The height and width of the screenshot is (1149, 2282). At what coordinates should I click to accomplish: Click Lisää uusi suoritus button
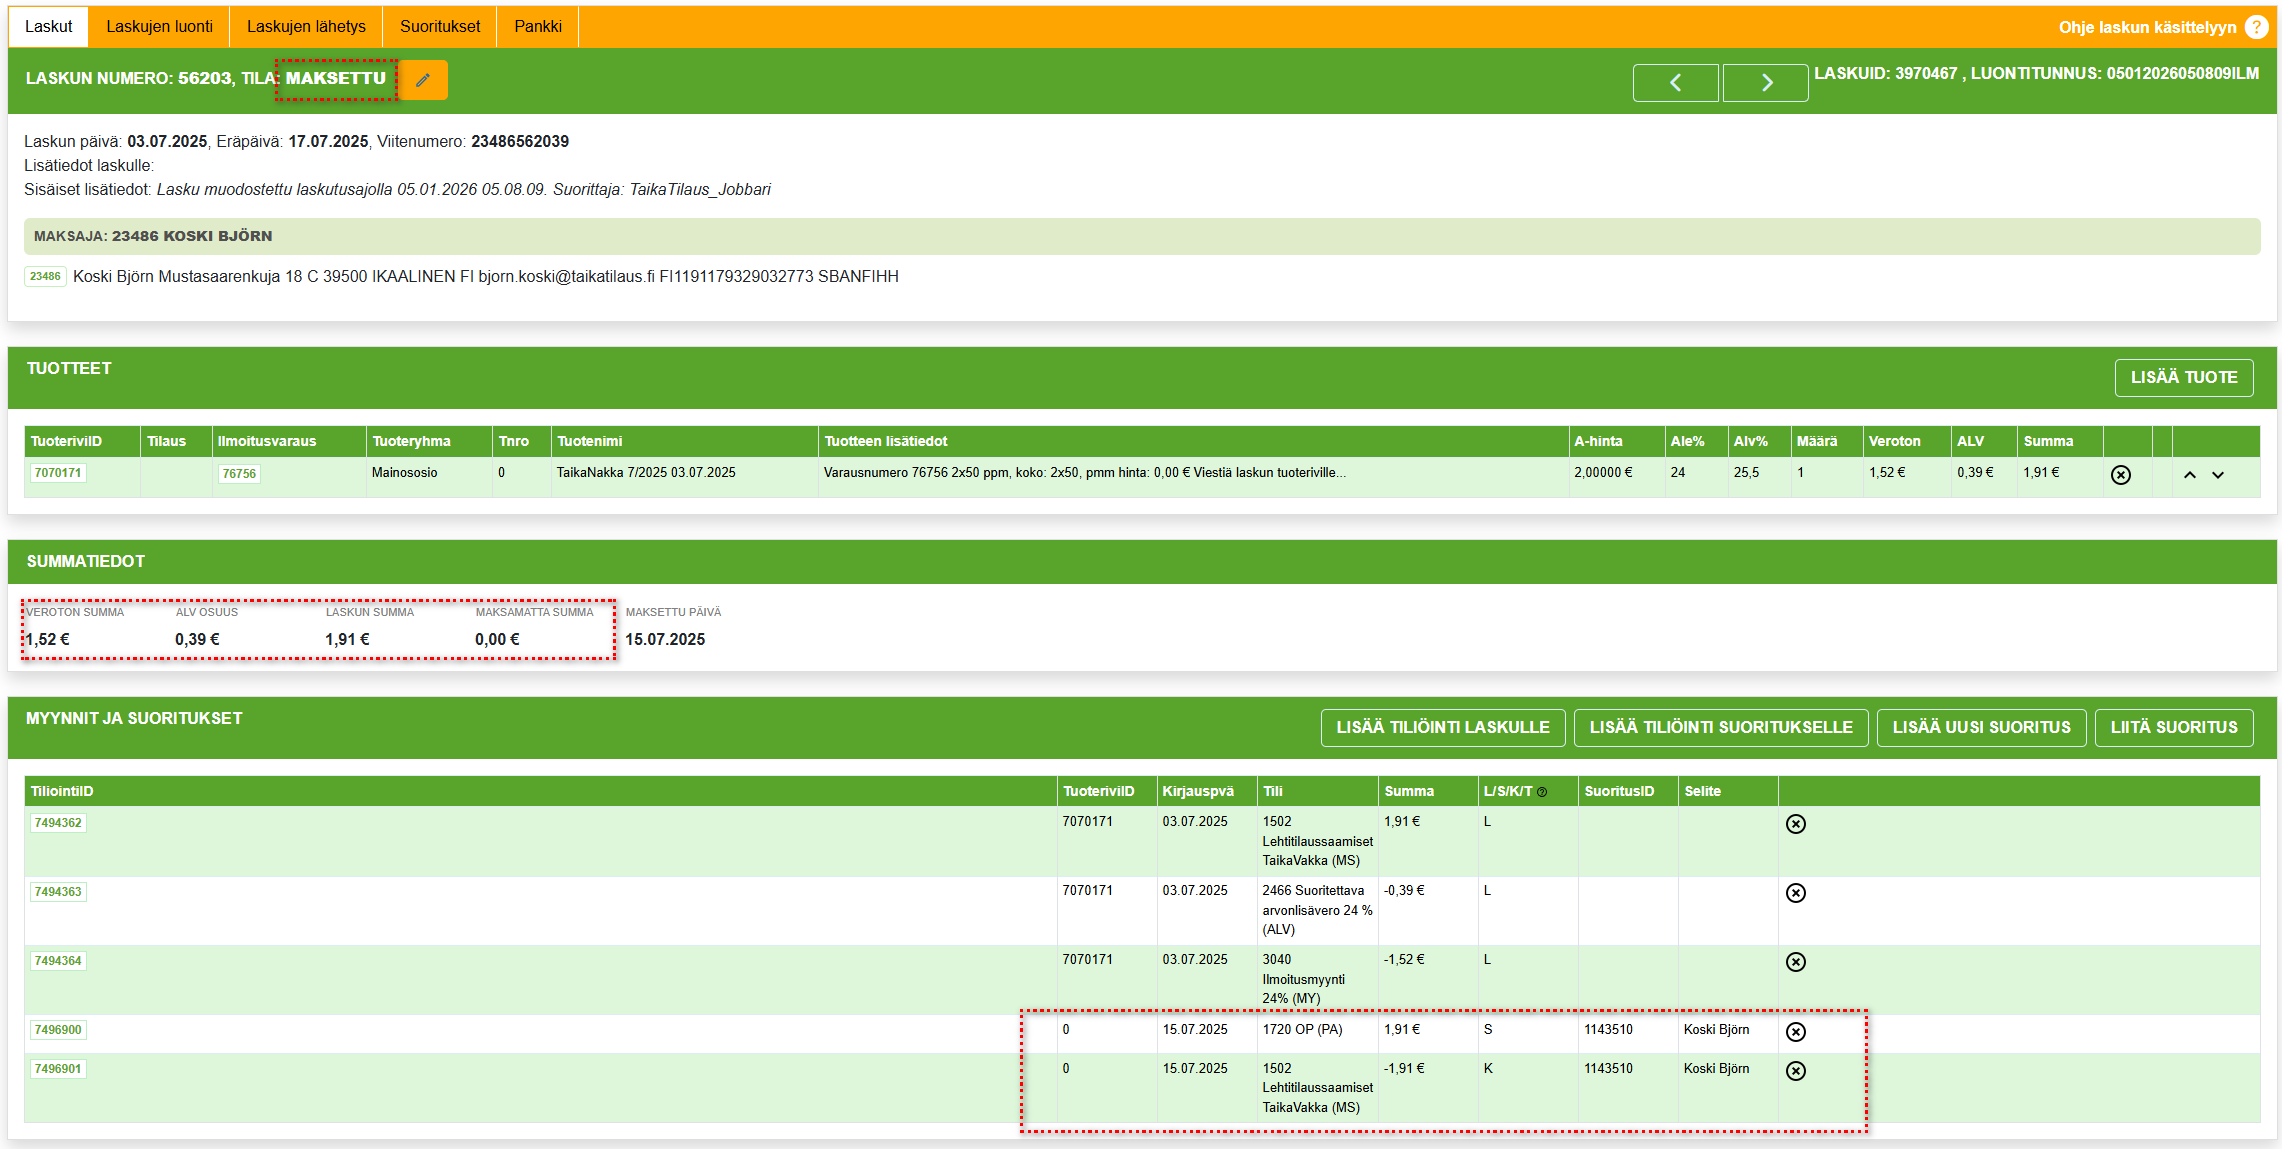point(1981,728)
